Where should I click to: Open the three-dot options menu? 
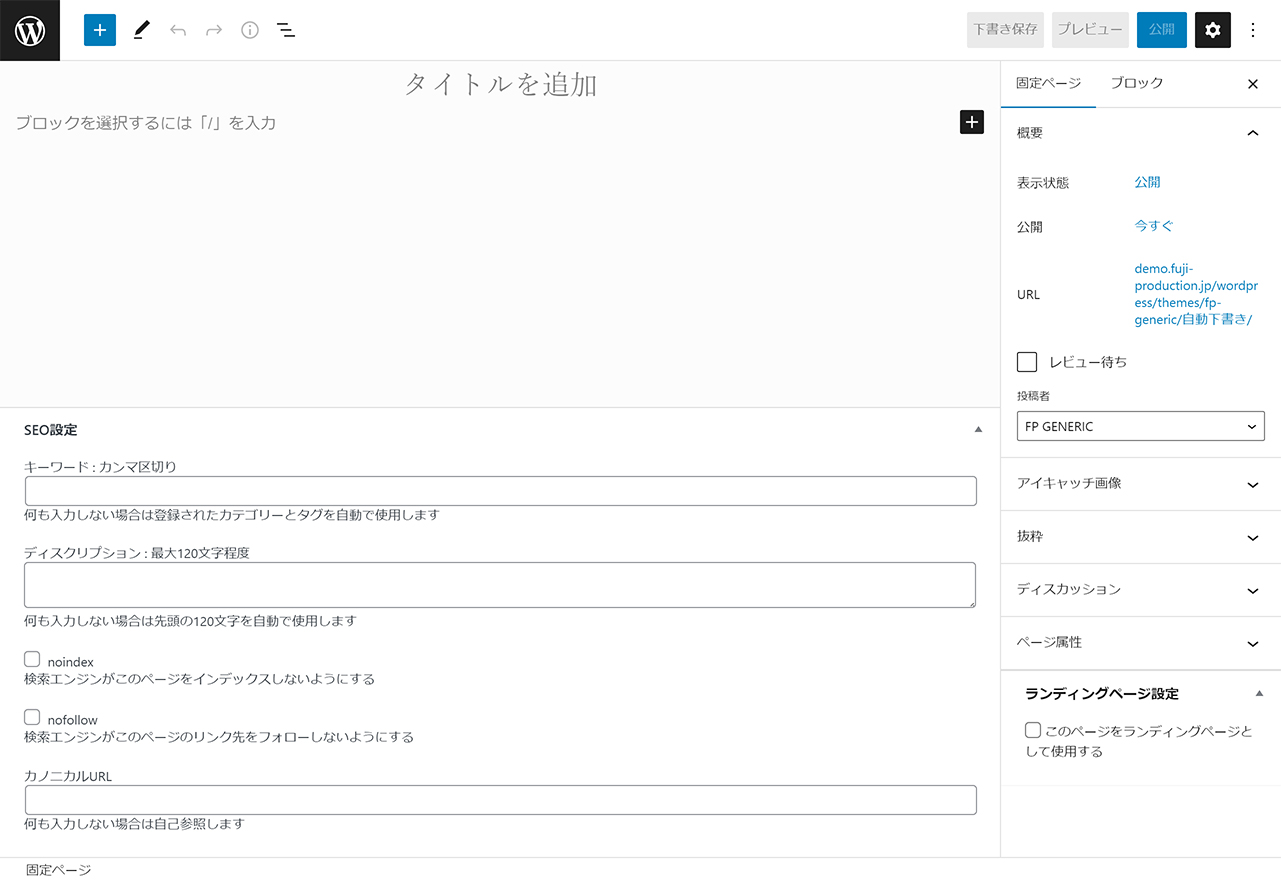coord(1253,30)
